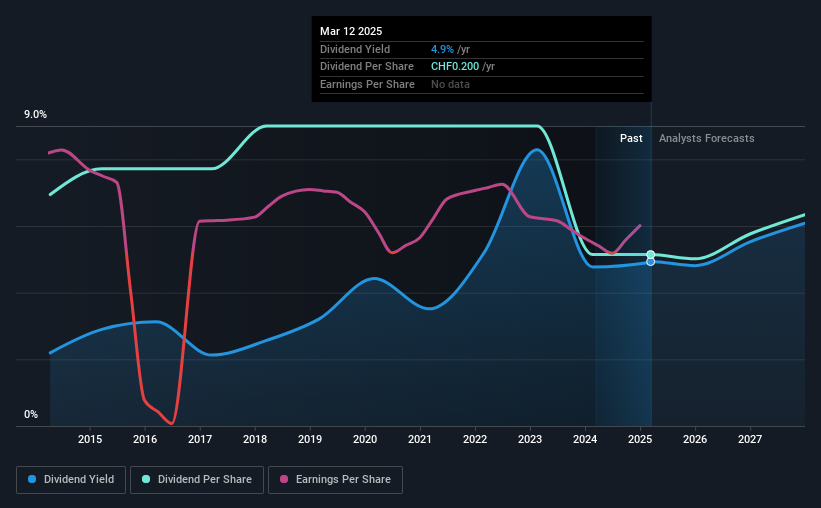Select the Past region label
The image size is (821, 508).
pos(631,138)
